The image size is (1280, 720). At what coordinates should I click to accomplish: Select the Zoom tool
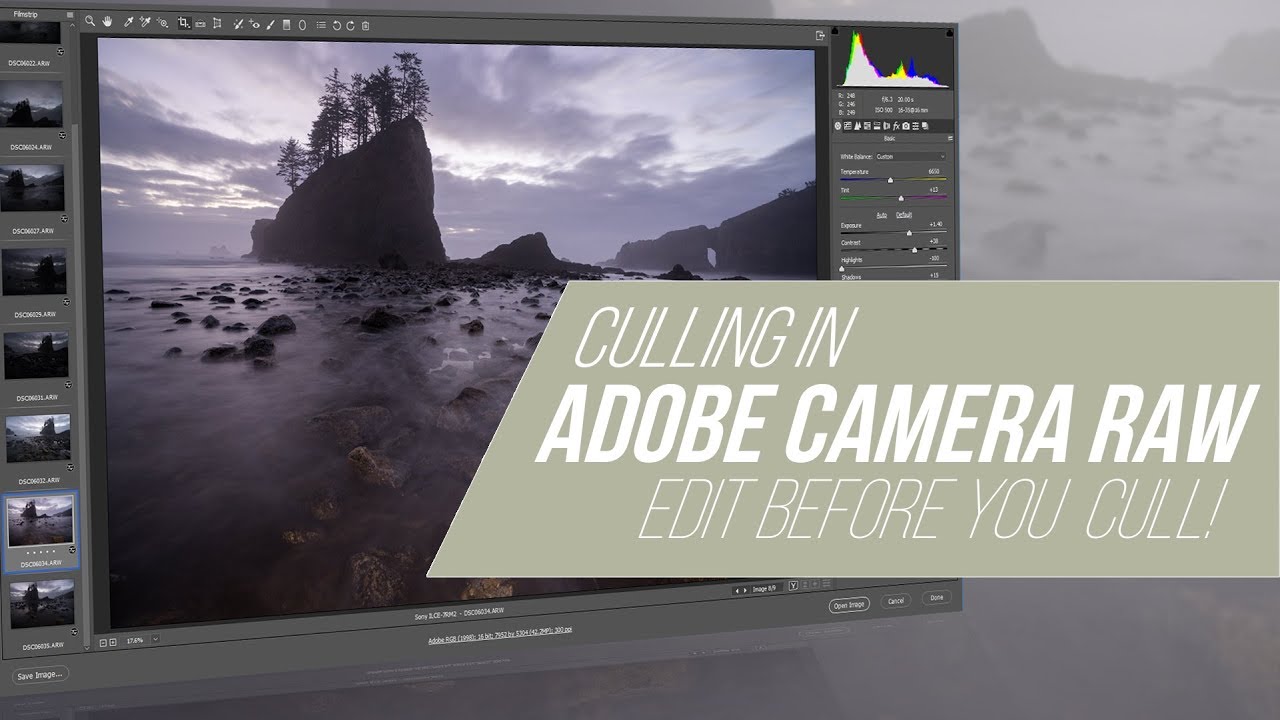(x=90, y=21)
